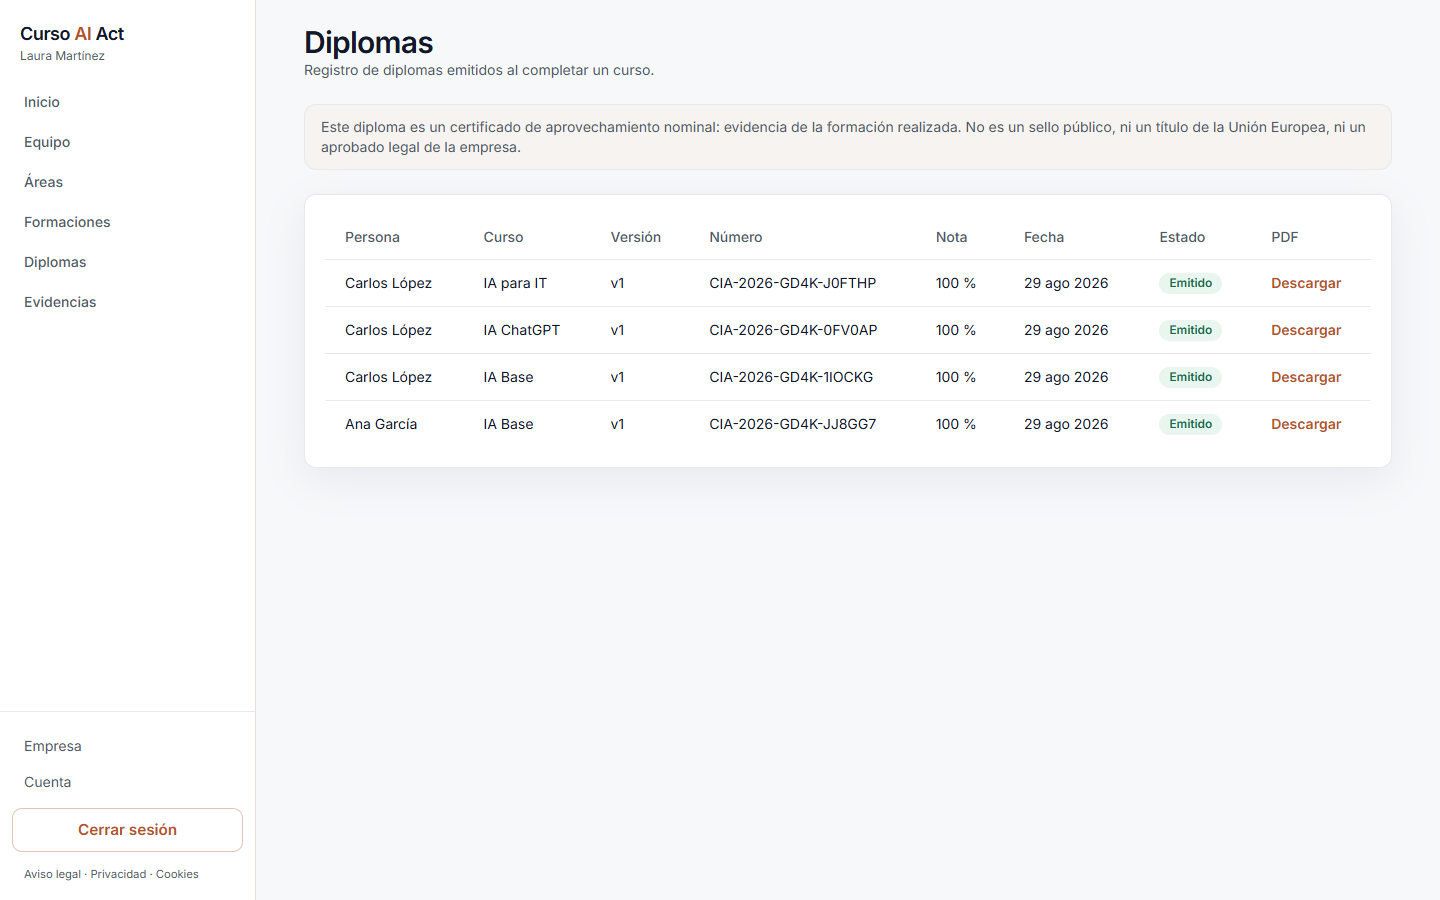Click the Estado column header
This screenshot has height=900, width=1440.
coord(1182,237)
